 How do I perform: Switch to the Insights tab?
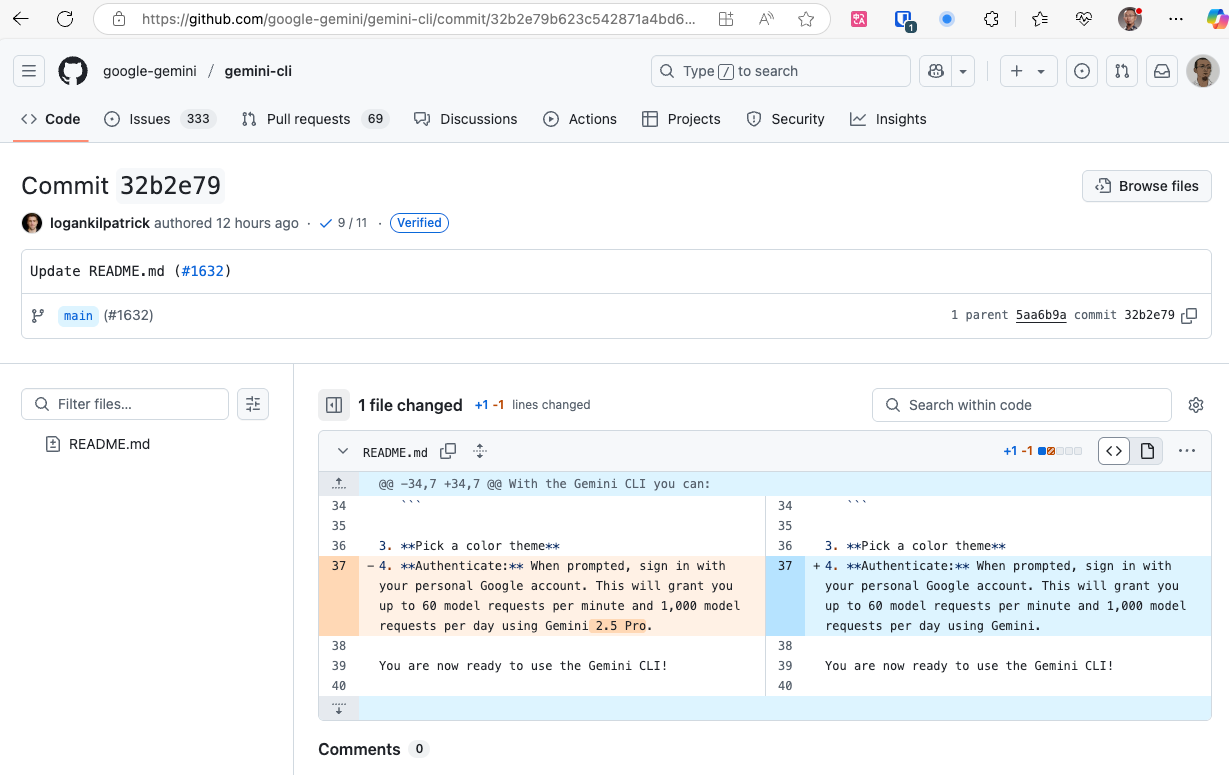click(888, 119)
